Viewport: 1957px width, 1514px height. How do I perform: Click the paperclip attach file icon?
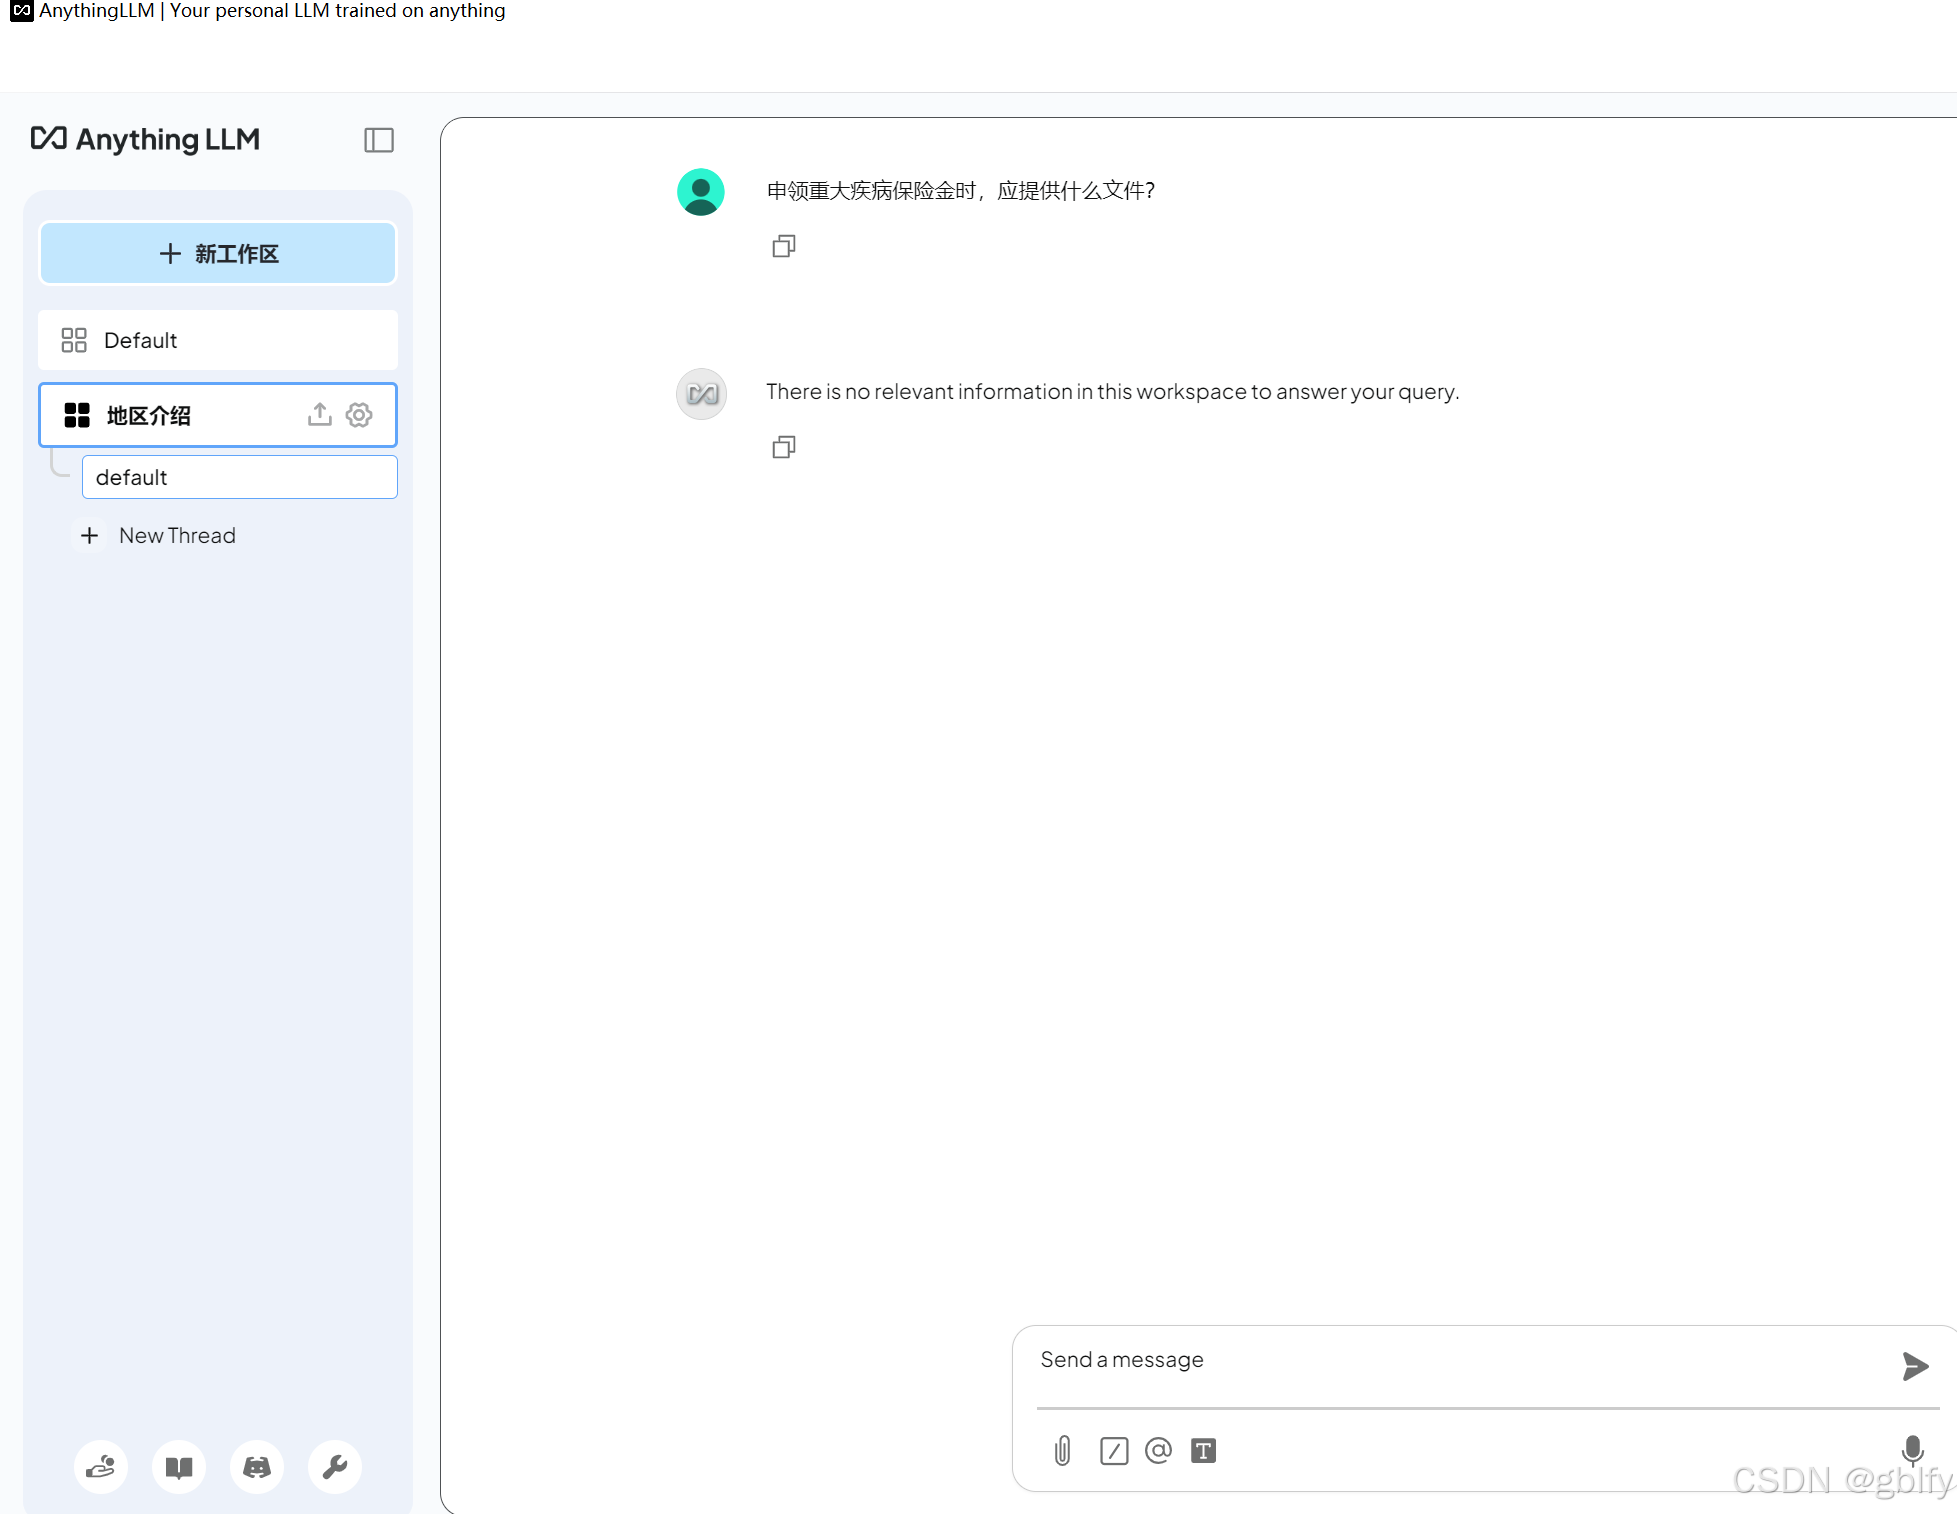coord(1062,1450)
